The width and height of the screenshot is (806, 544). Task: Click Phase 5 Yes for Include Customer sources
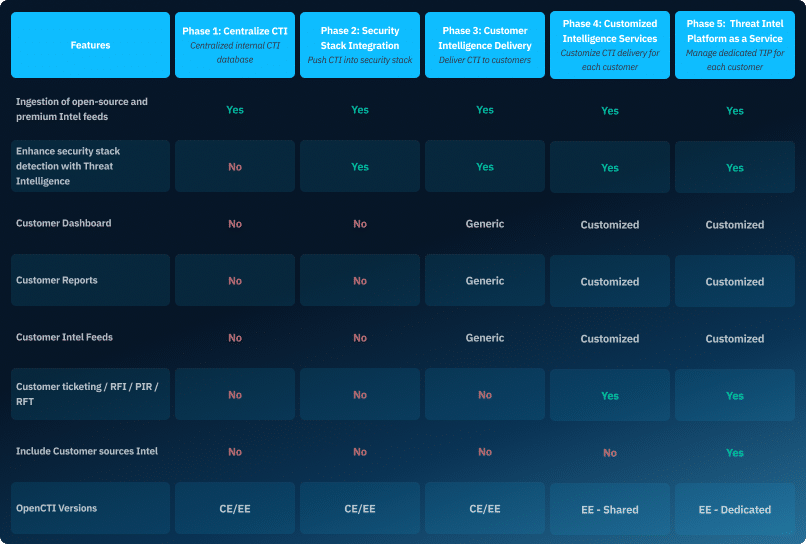(735, 453)
